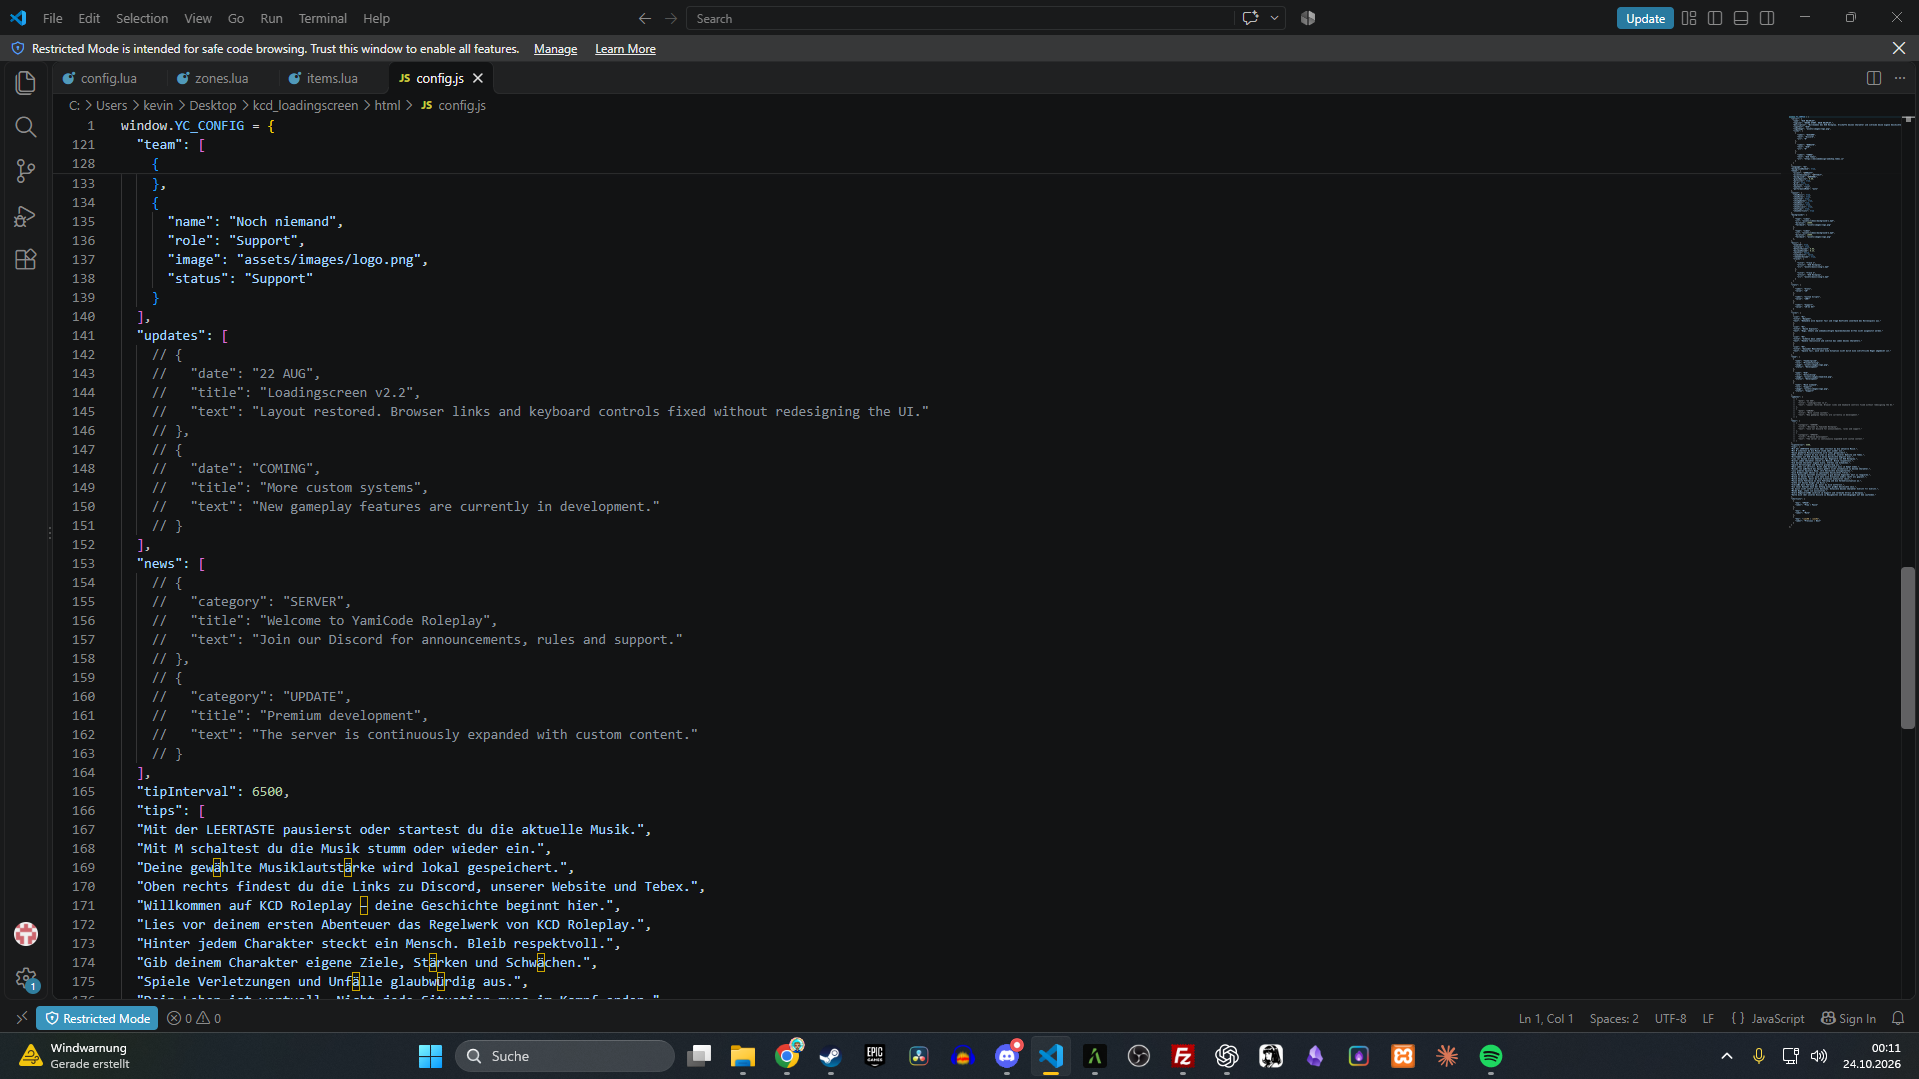
Task: Click the Update button
Action: click(1645, 18)
